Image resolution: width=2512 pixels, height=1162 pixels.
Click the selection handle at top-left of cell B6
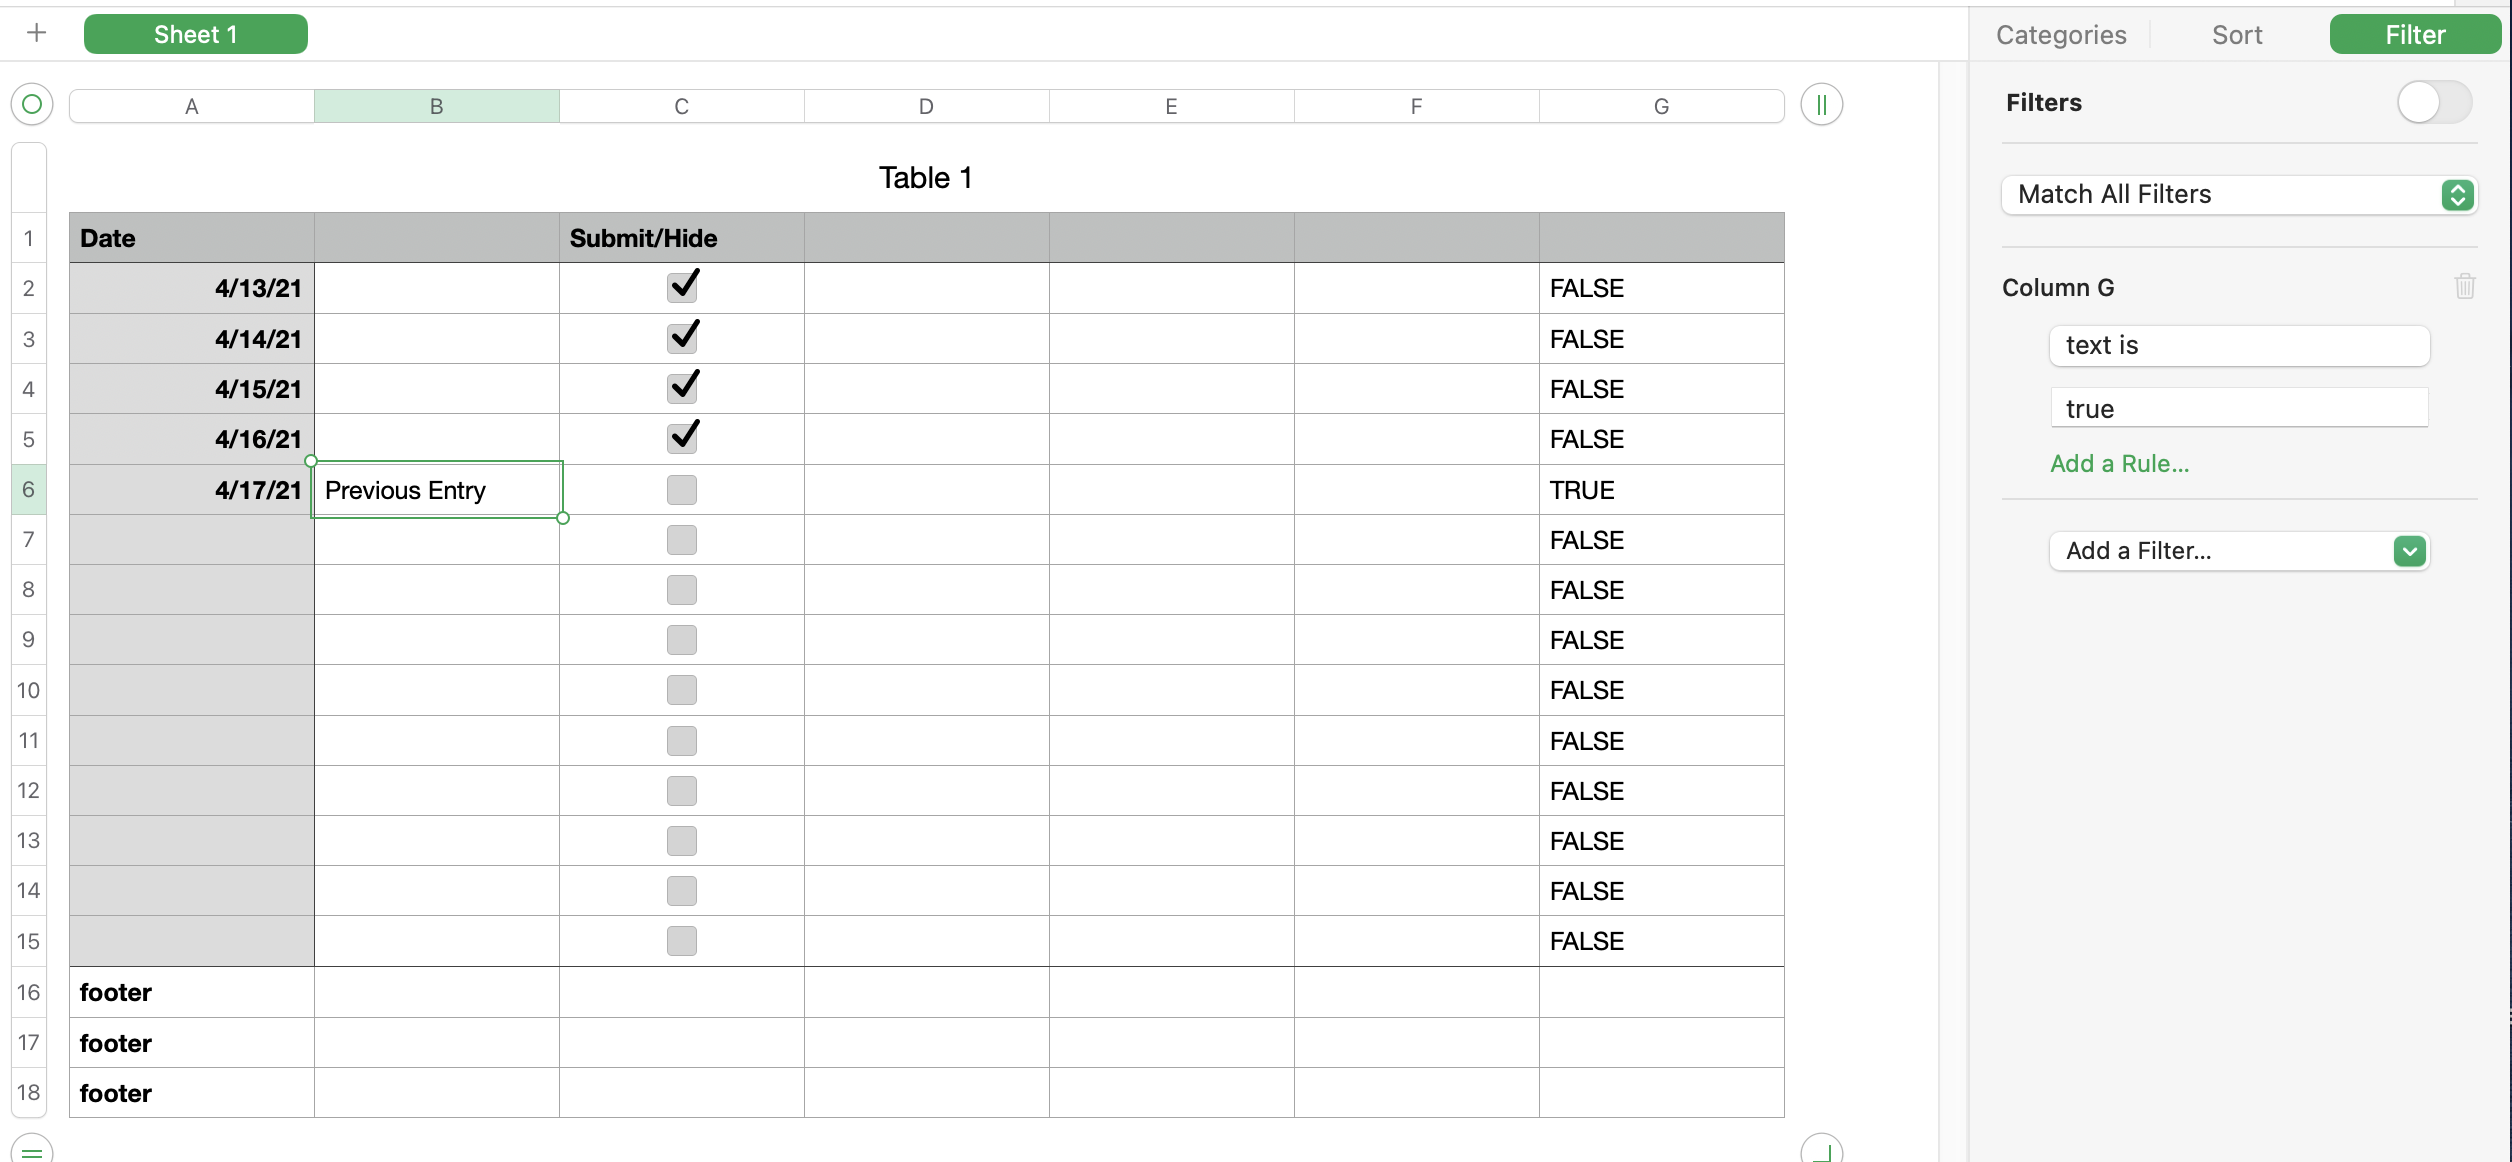tap(311, 461)
